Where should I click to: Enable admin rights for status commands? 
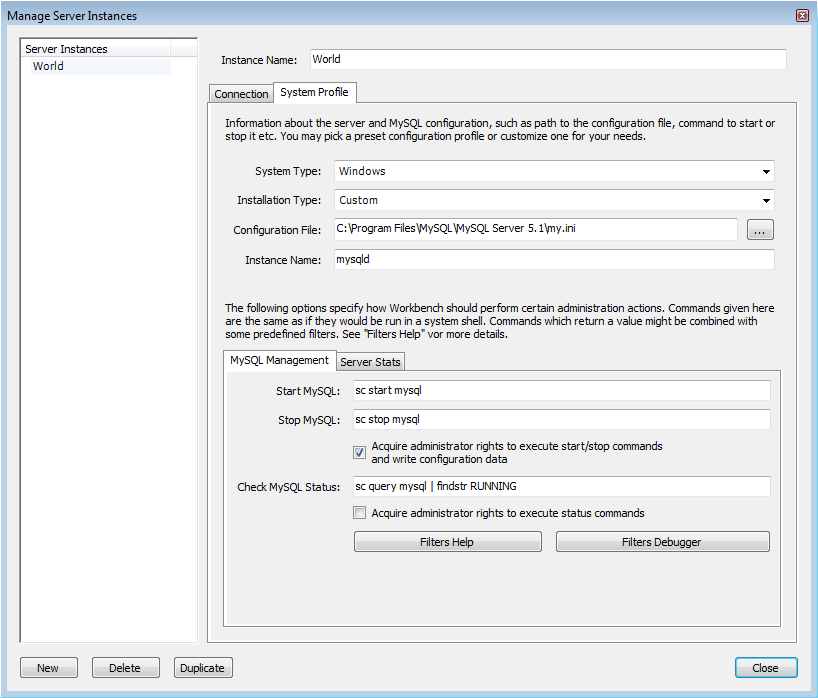point(359,512)
